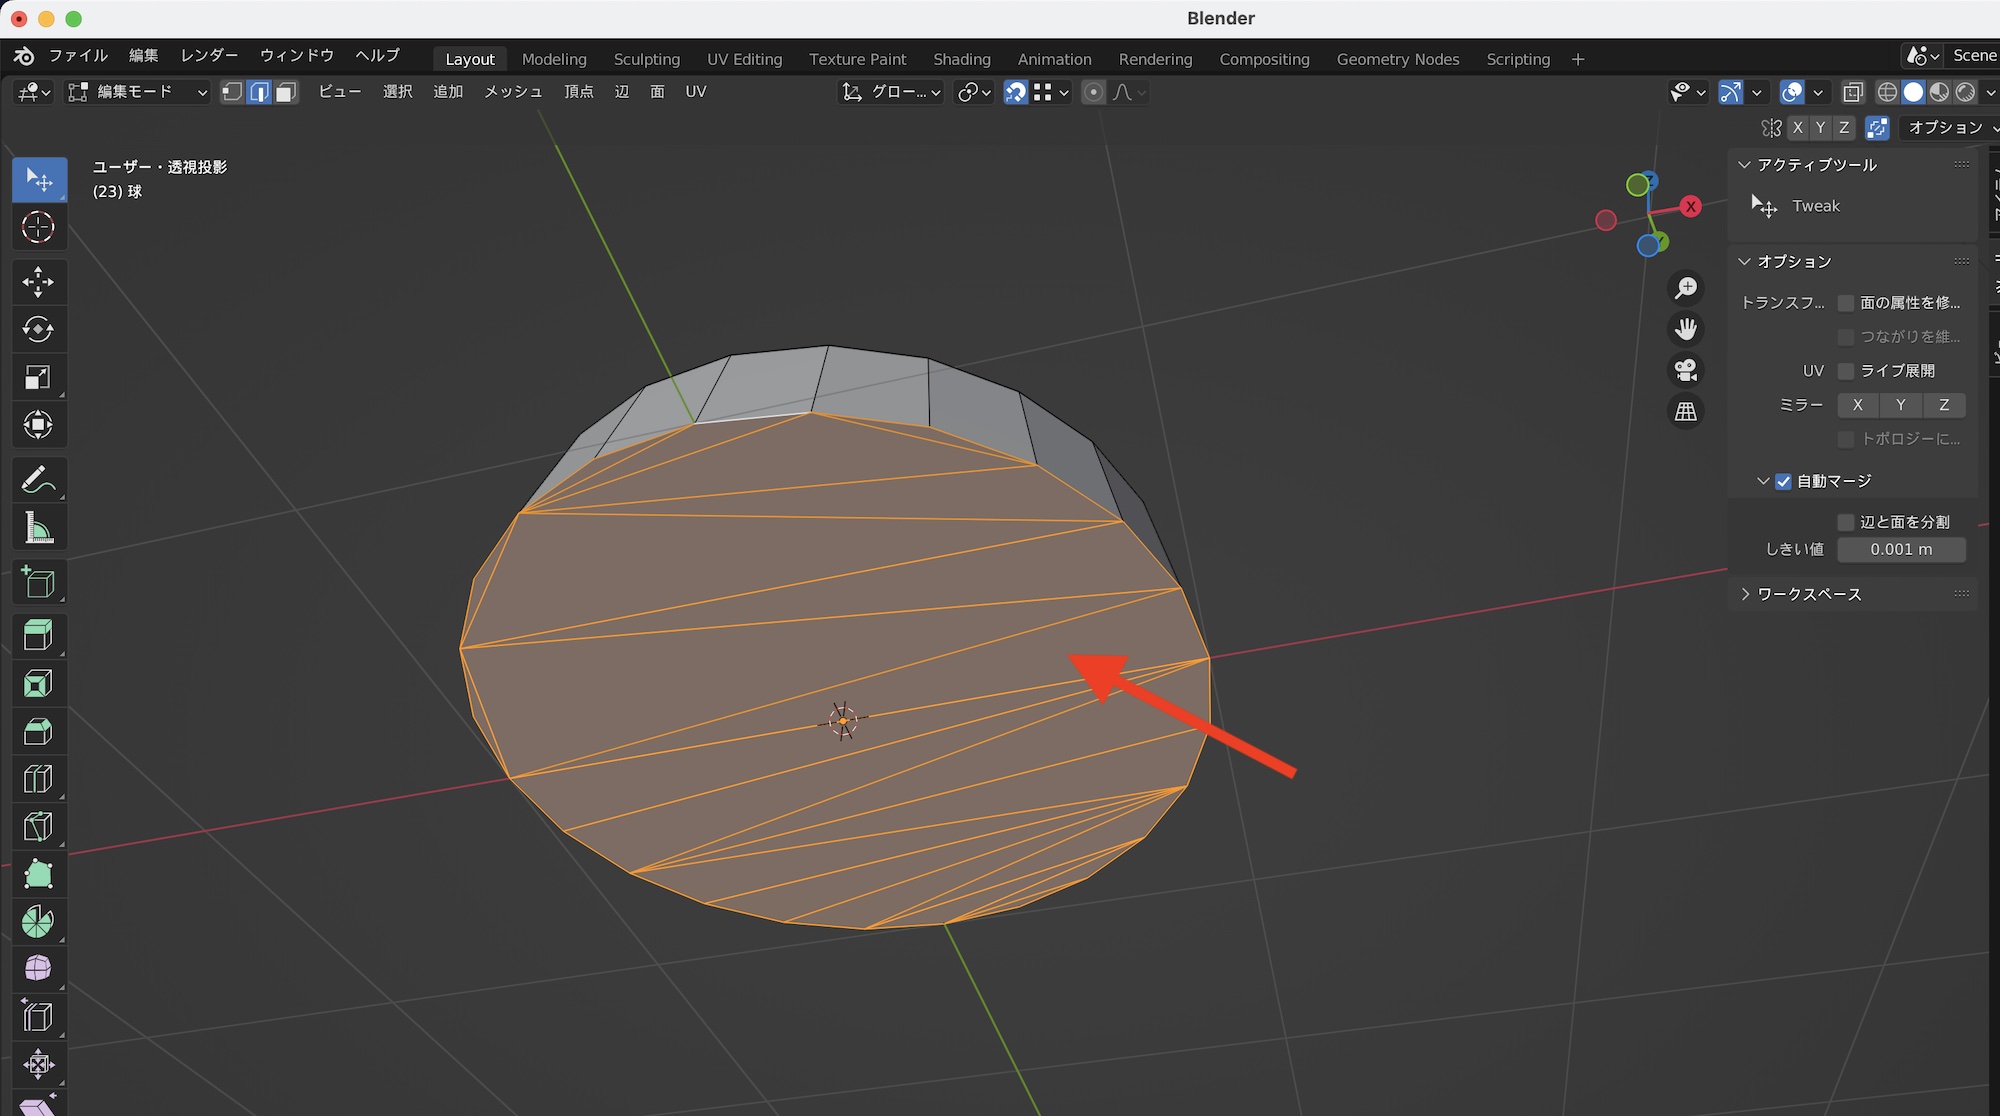Click the Extrude Region tool
Viewport: 2000px width, 1116px height.
(x=38, y=635)
